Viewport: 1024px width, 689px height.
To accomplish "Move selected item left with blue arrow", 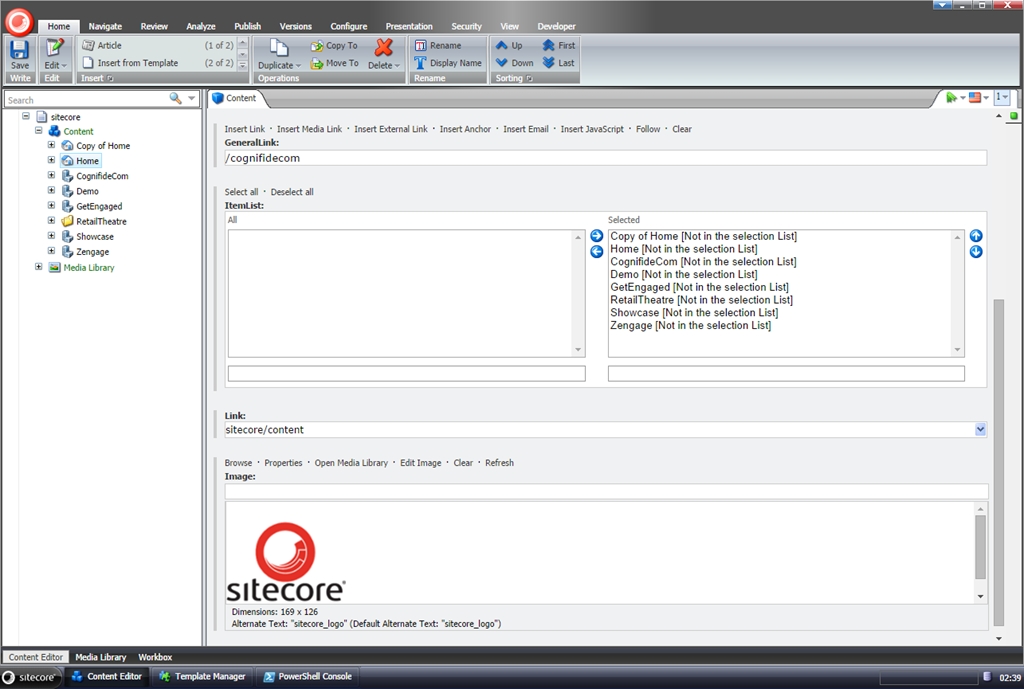I will [x=596, y=251].
